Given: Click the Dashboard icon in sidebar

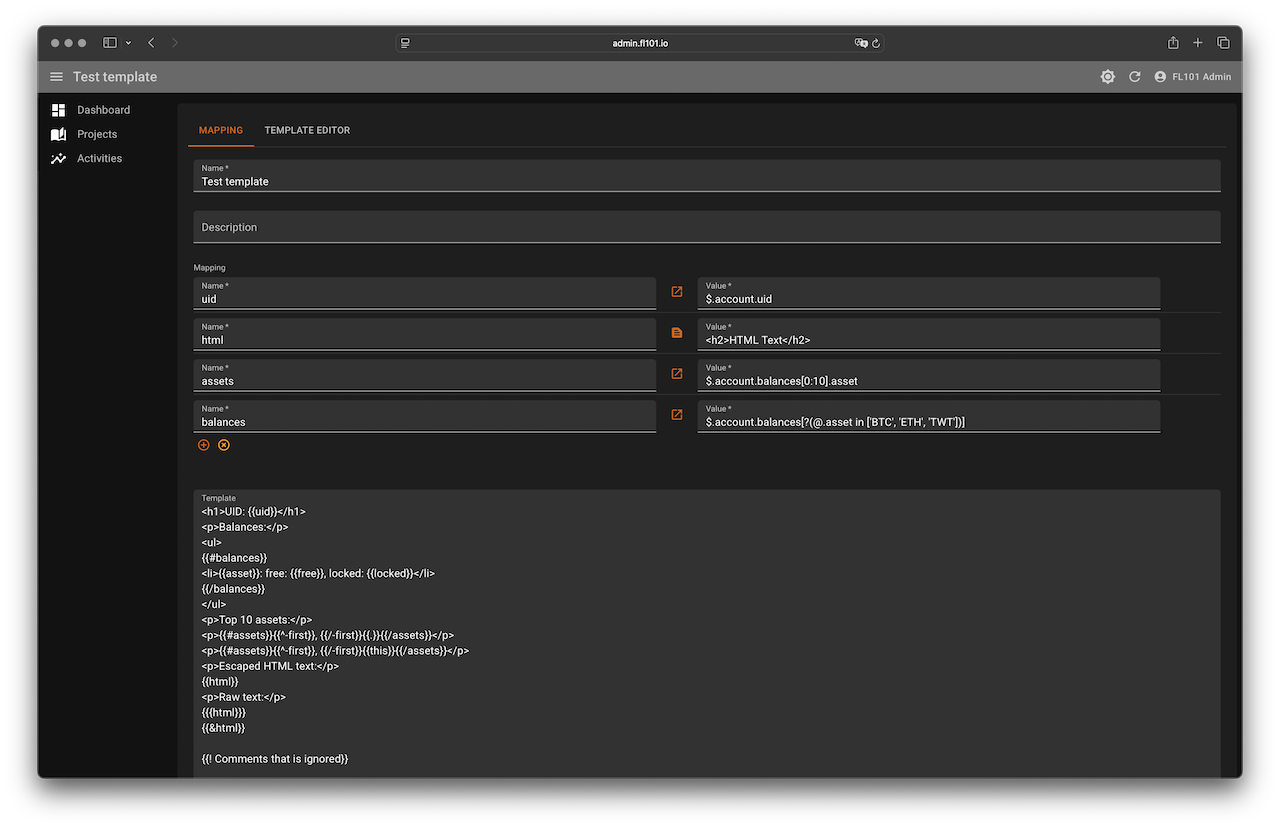Looking at the screenshot, I should pyautogui.click(x=58, y=110).
